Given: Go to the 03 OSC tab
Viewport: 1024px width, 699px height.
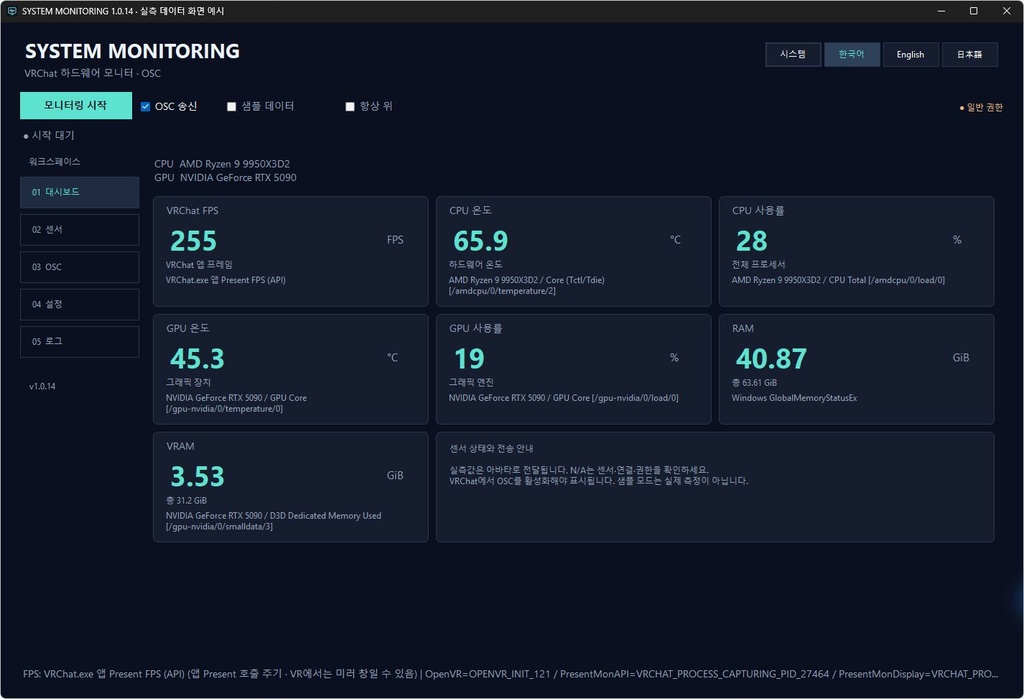Looking at the screenshot, I should point(80,267).
